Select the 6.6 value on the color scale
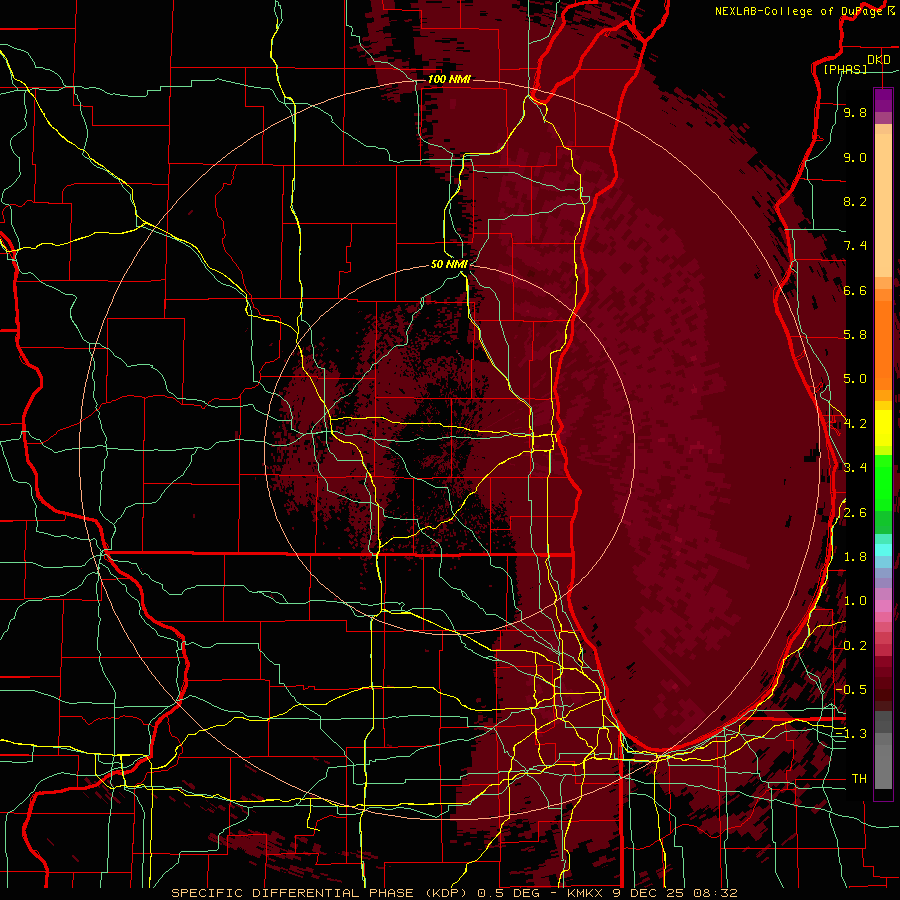Image resolution: width=900 pixels, height=900 pixels. point(855,291)
